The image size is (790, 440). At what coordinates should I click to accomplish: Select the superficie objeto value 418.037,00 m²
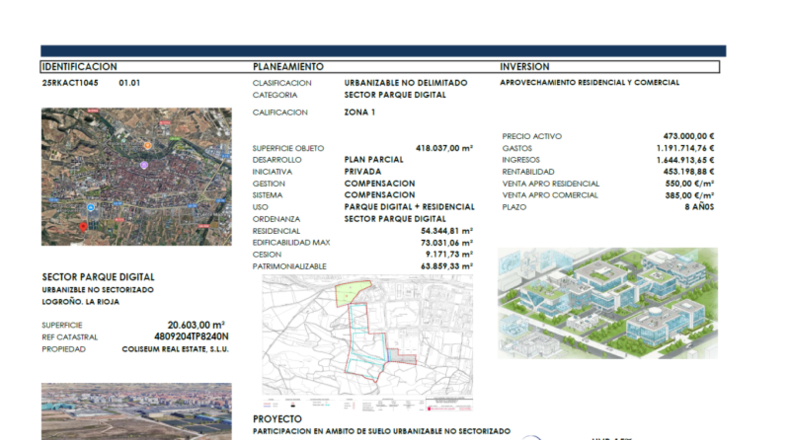[444, 148]
